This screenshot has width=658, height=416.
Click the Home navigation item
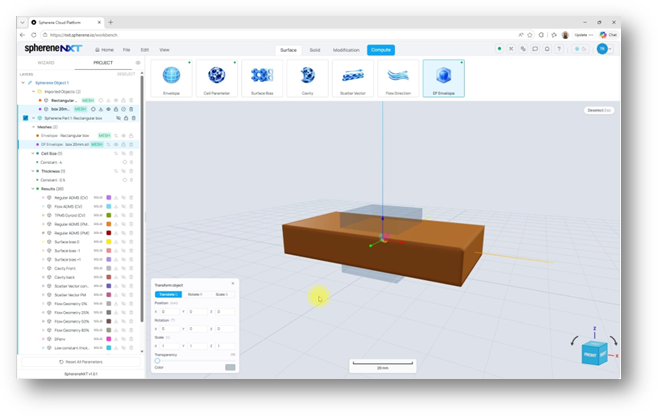[104, 50]
